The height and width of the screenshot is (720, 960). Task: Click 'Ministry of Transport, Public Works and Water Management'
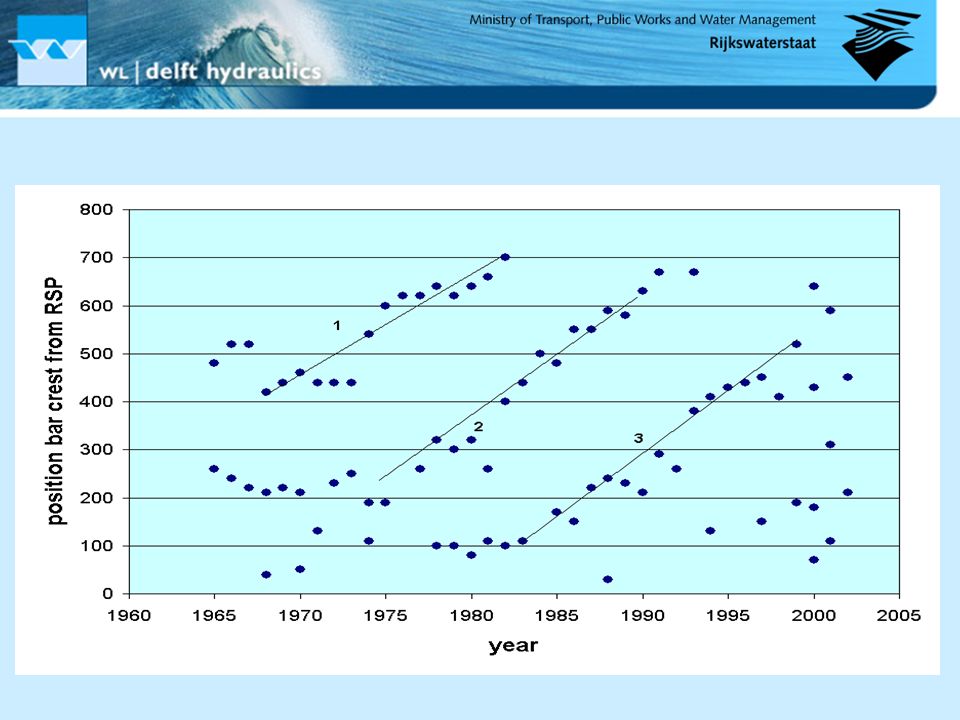[642, 20]
